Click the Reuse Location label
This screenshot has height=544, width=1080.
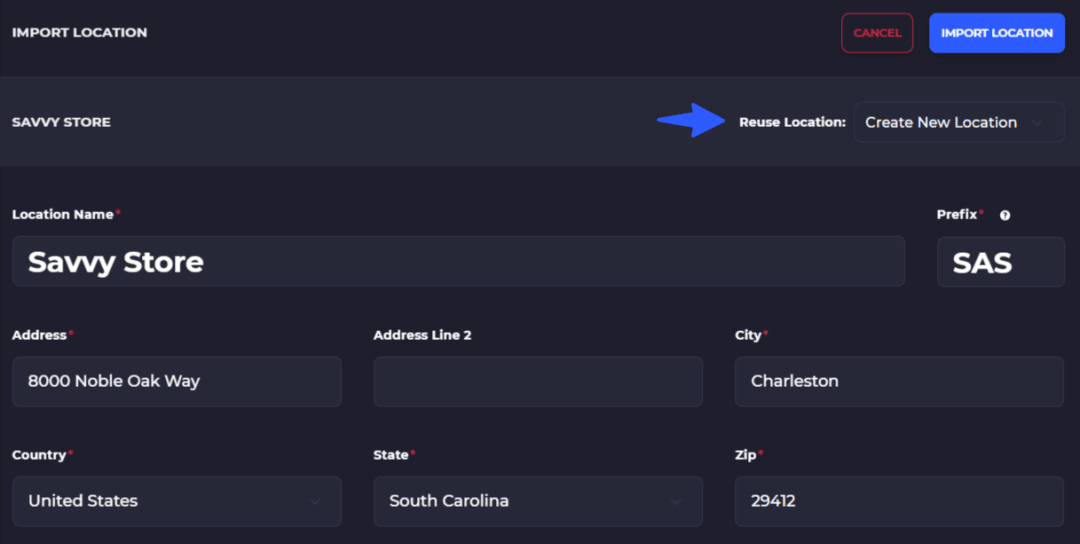(x=792, y=122)
